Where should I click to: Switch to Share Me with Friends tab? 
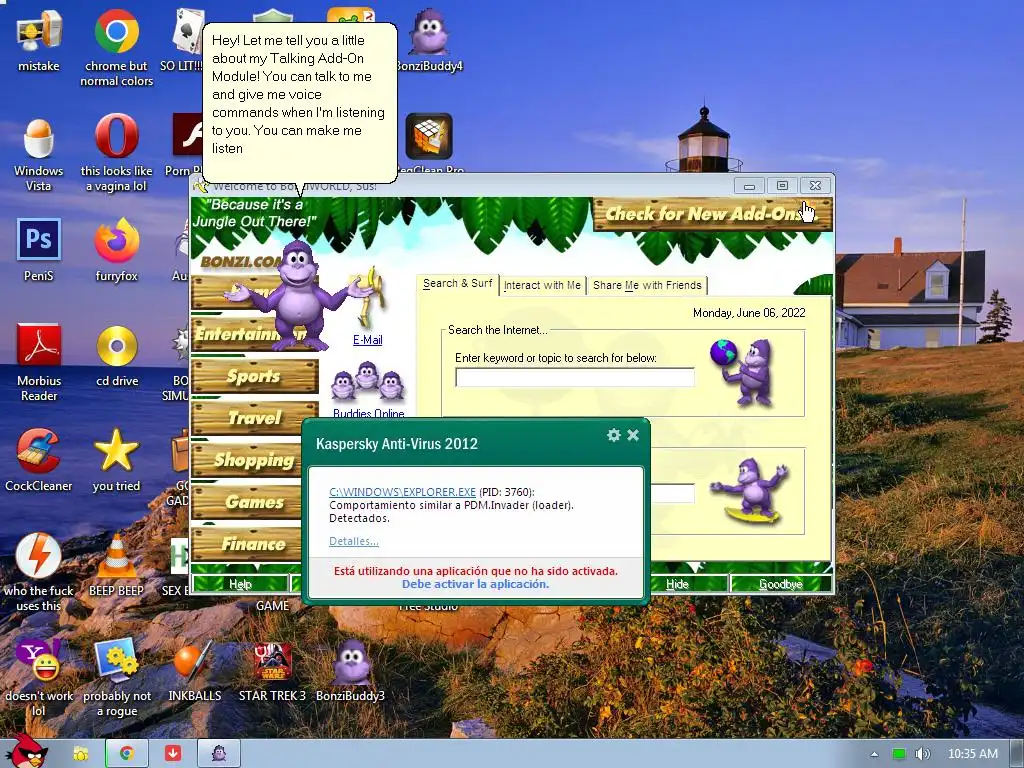pyautogui.click(x=647, y=285)
